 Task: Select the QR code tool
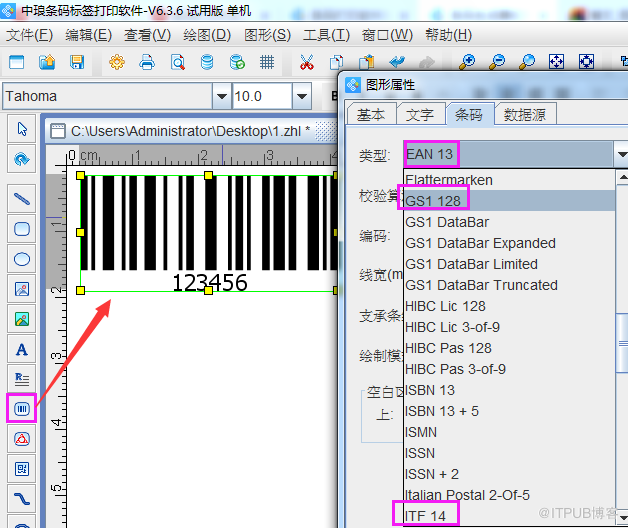tap(21, 468)
